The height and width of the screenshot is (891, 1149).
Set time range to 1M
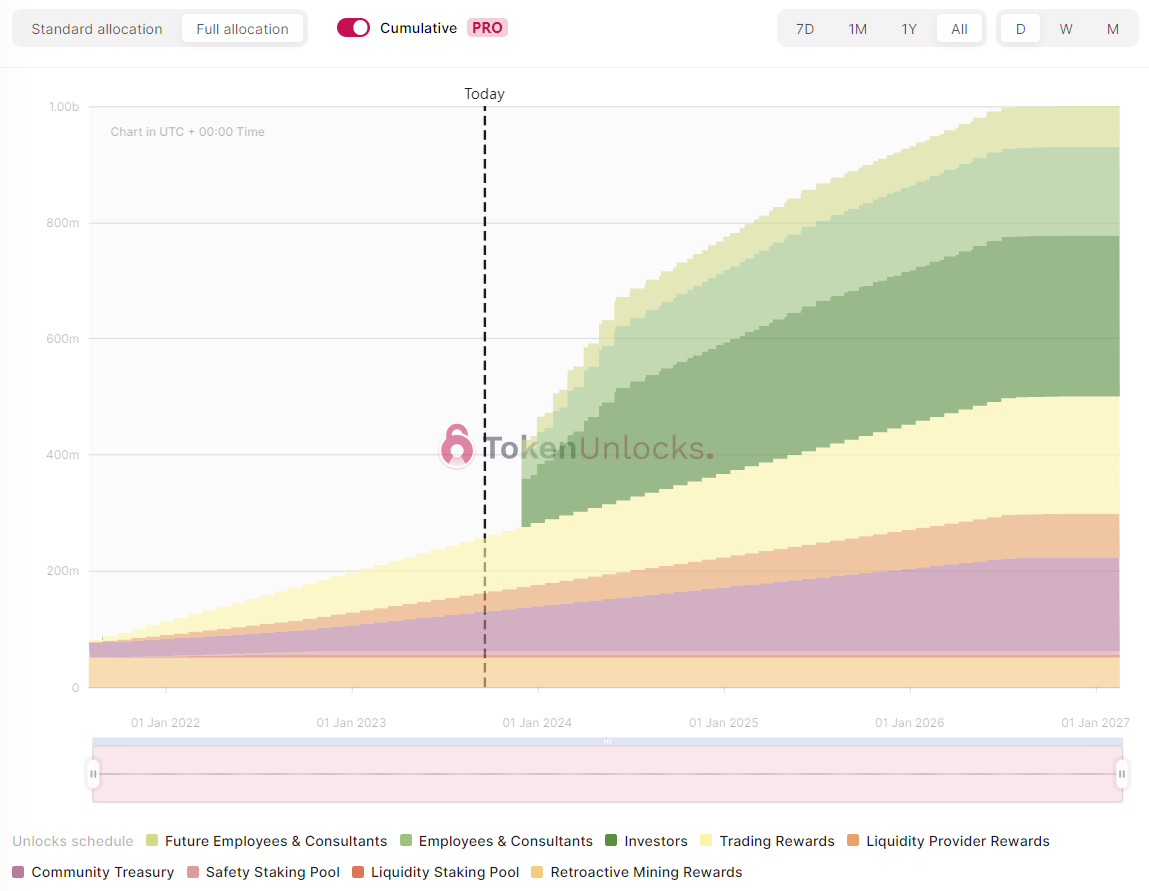[857, 29]
